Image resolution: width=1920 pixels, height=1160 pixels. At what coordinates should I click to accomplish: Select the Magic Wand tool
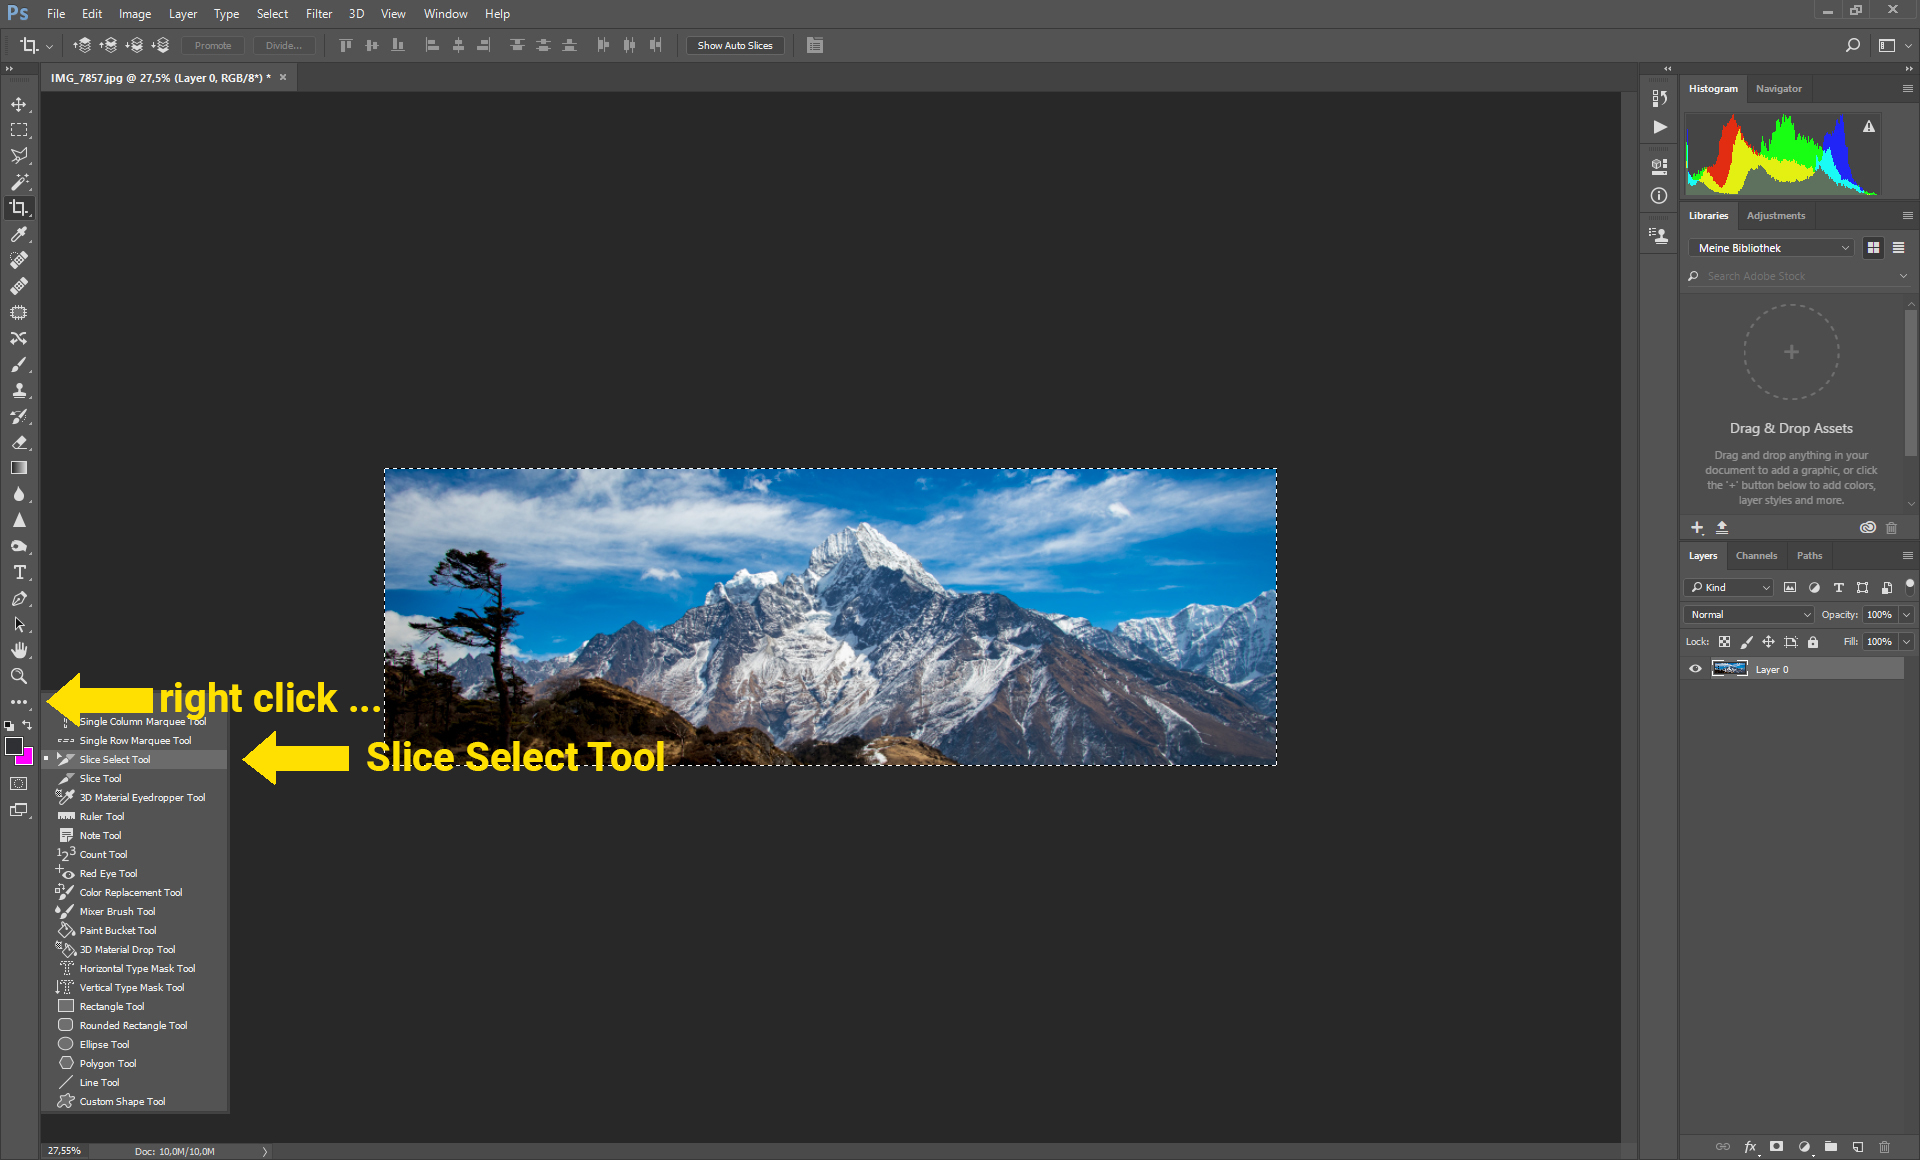coord(19,182)
